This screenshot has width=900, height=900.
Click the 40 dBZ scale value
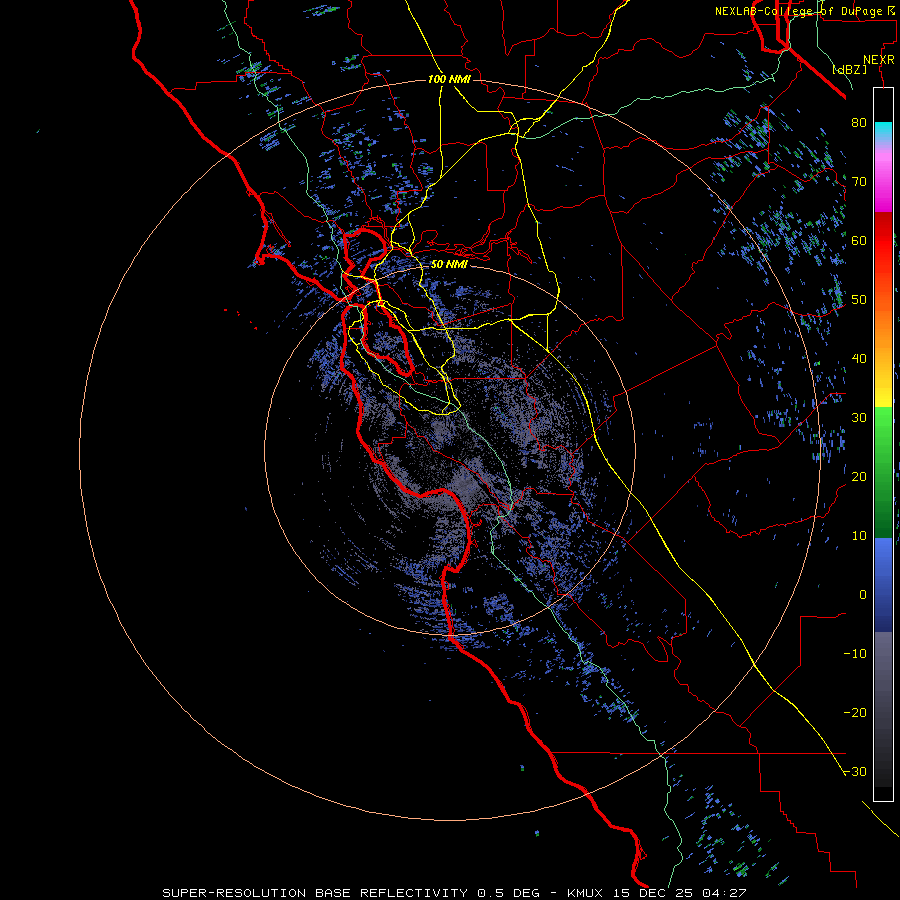(x=859, y=358)
